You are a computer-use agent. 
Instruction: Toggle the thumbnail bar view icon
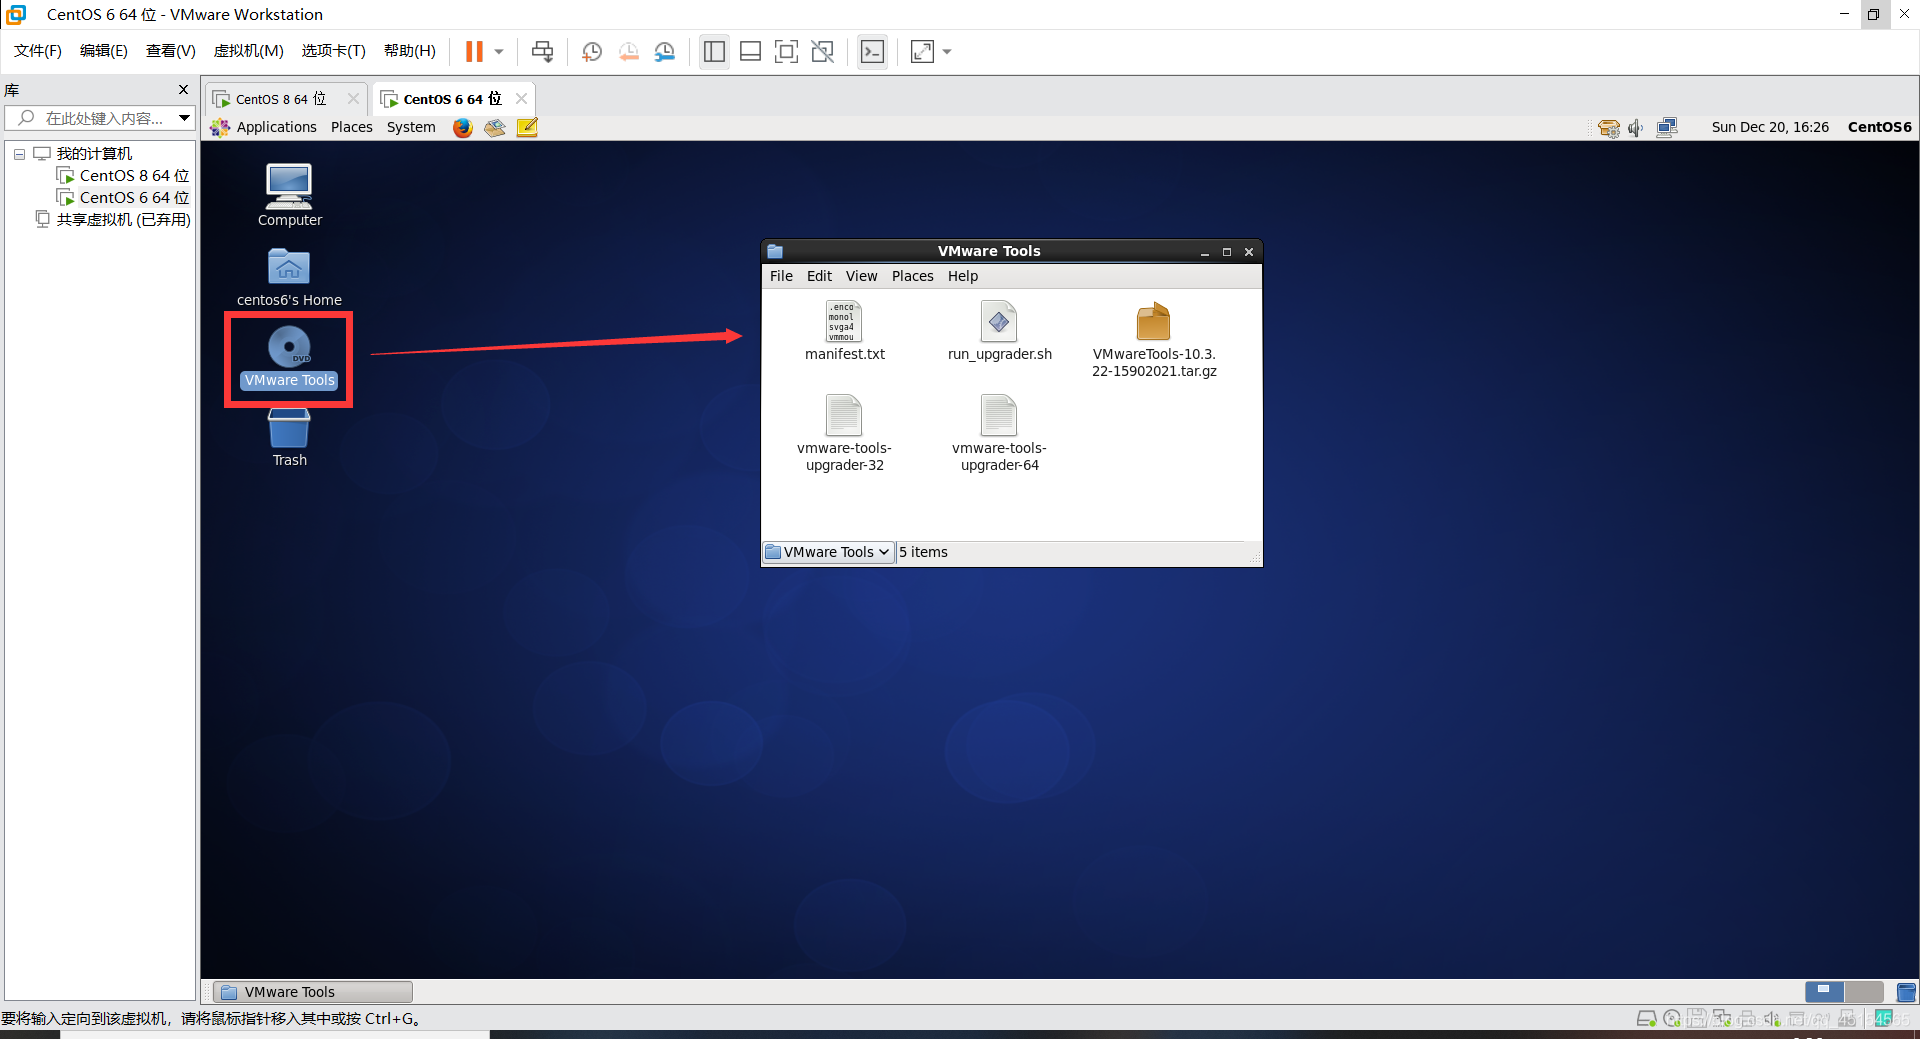click(750, 51)
